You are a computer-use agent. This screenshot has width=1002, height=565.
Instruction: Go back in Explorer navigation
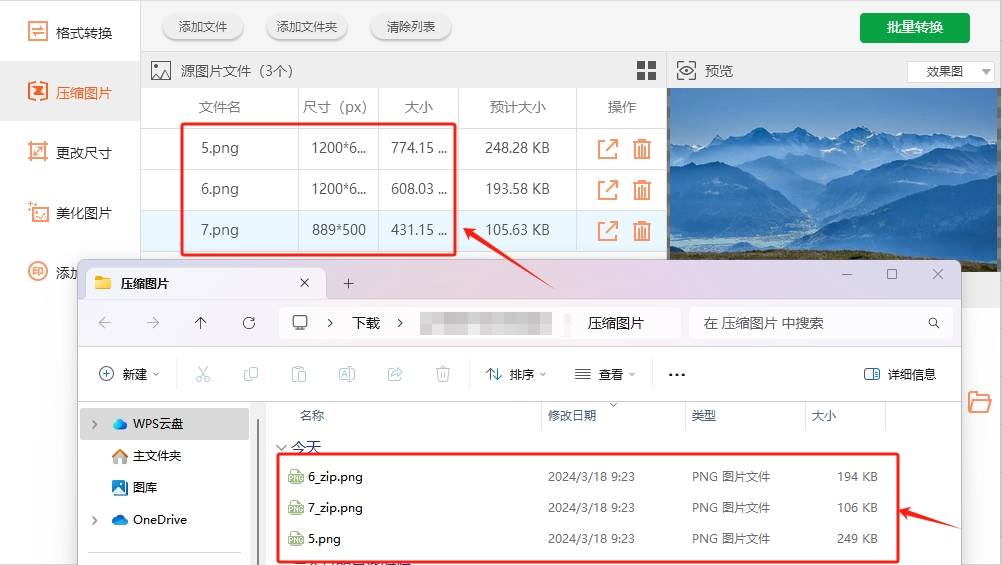(x=105, y=323)
